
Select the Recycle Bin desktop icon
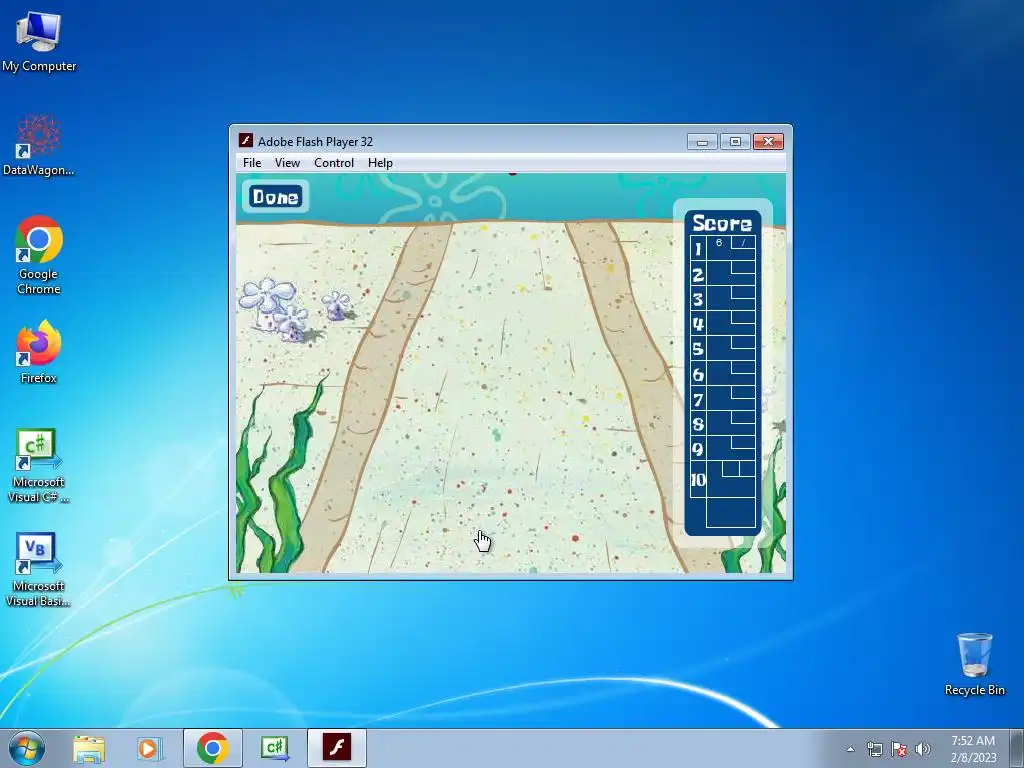(x=974, y=664)
